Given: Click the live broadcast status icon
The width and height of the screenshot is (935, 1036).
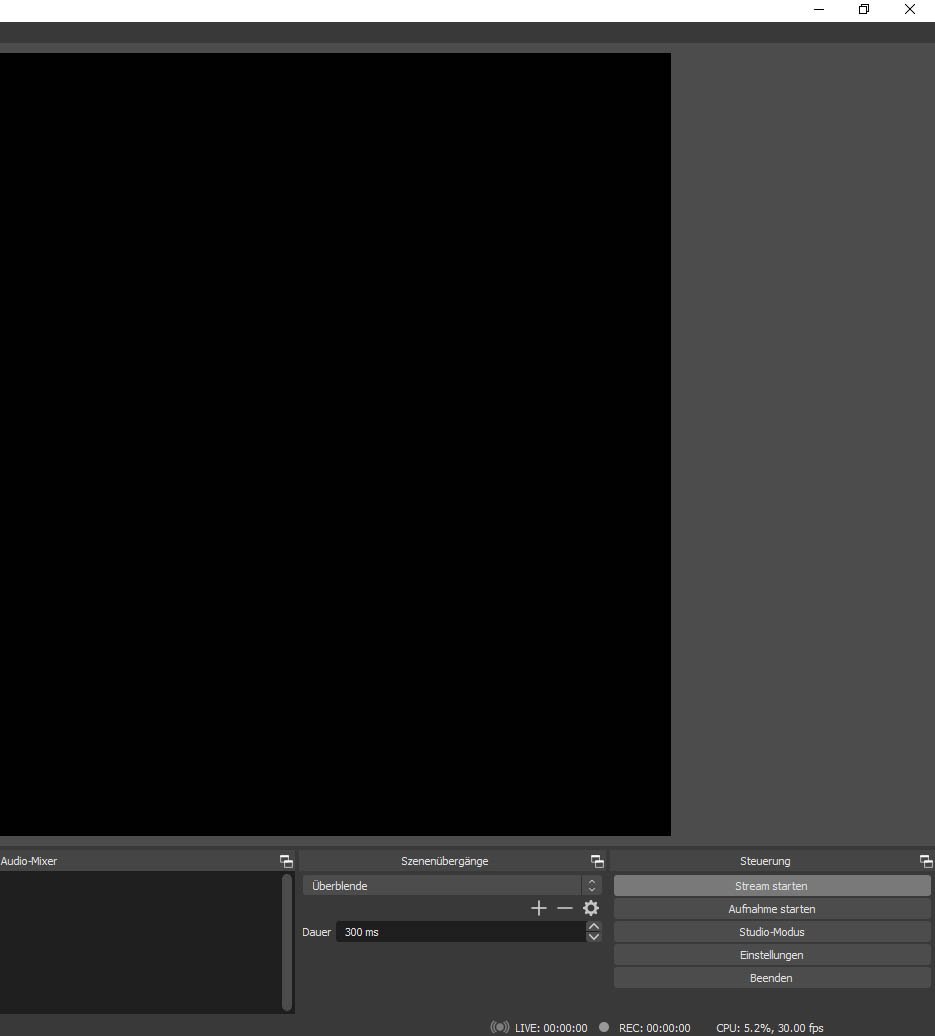Looking at the screenshot, I should point(500,1027).
